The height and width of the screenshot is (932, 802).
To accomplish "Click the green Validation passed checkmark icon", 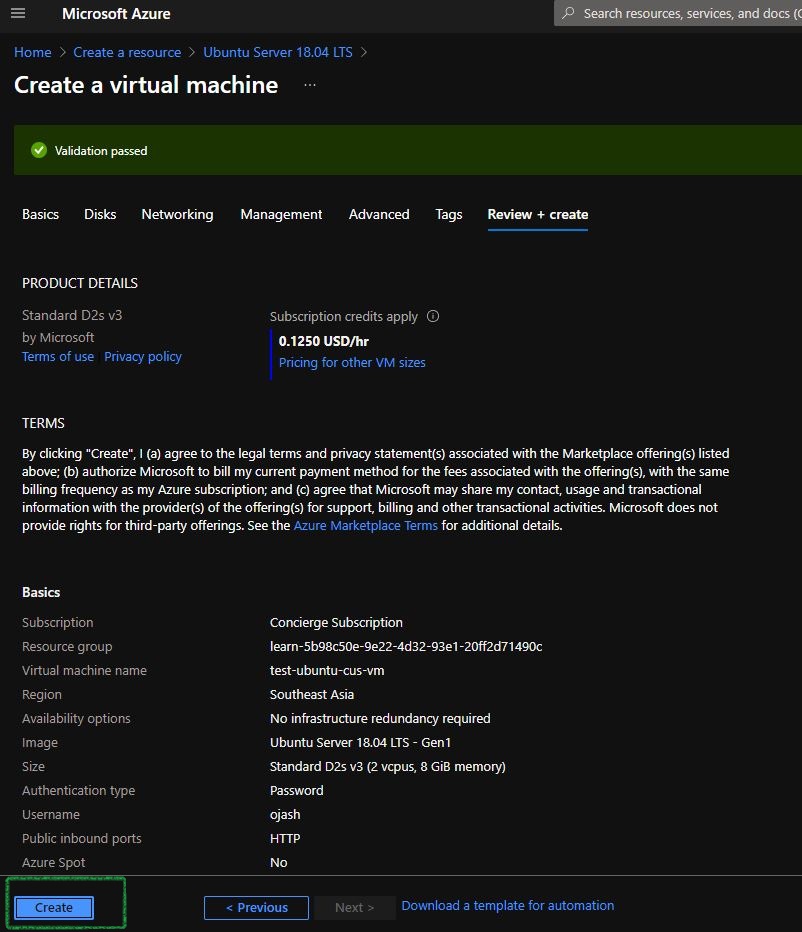I will [39, 150].
